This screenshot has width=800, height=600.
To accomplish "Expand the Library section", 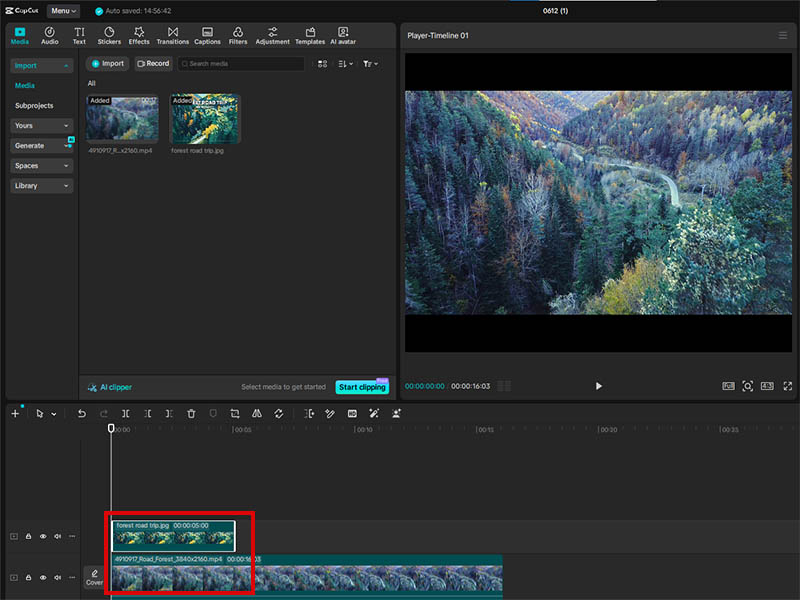I will 41,186.
